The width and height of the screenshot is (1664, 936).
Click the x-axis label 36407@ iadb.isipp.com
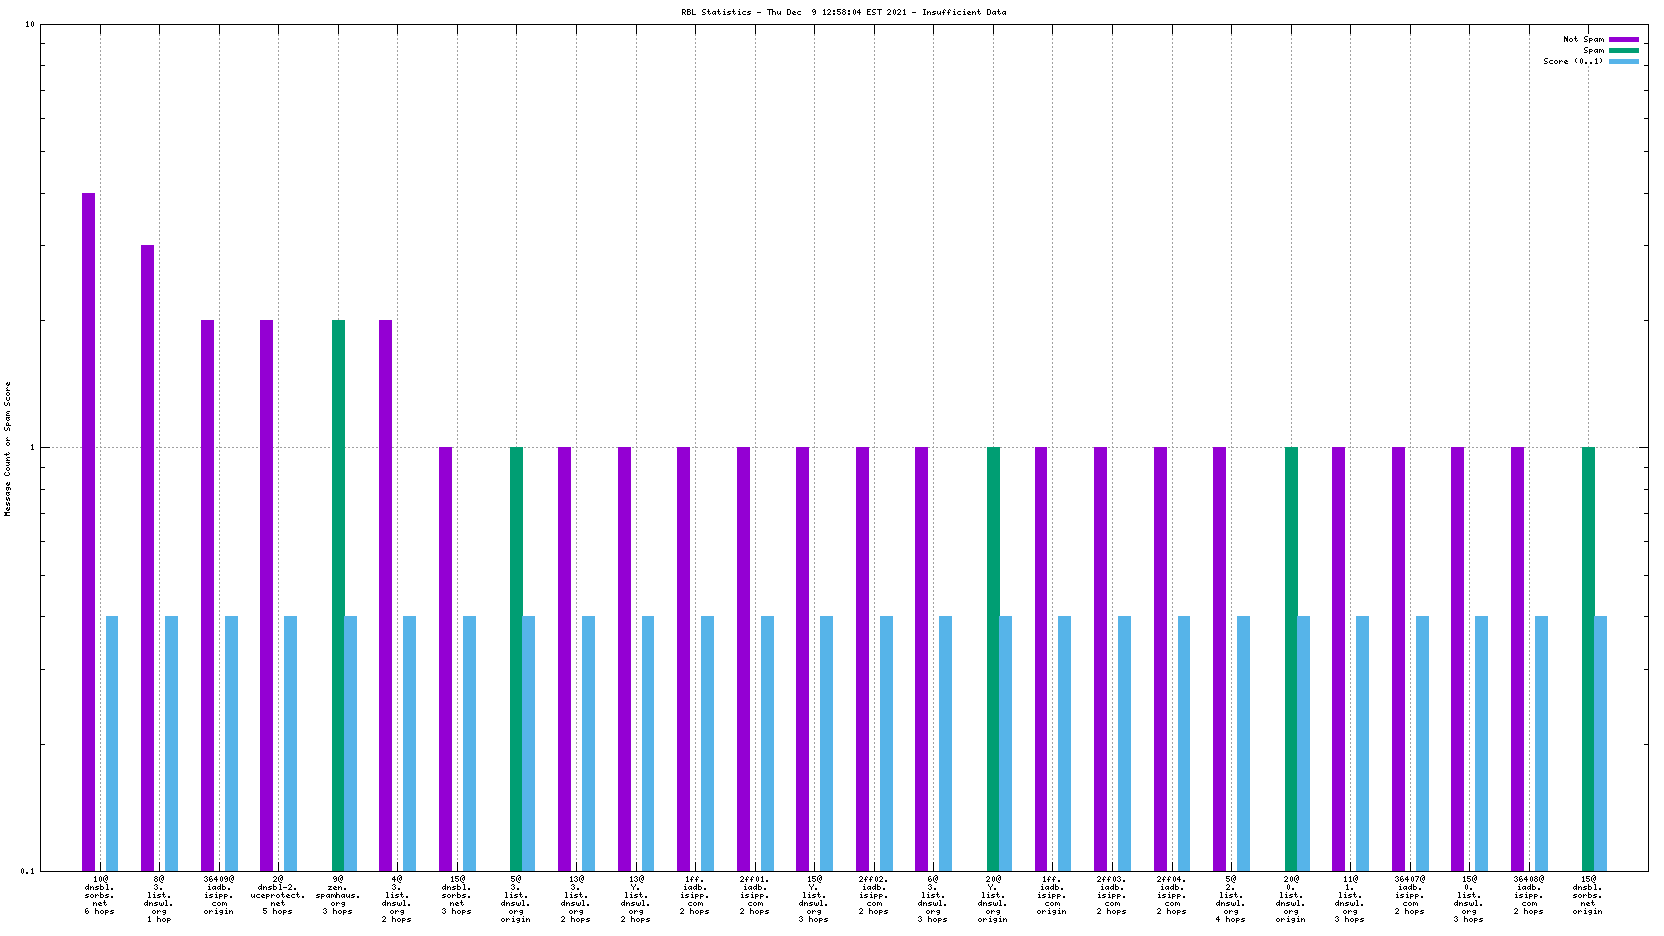[1410, 895]
